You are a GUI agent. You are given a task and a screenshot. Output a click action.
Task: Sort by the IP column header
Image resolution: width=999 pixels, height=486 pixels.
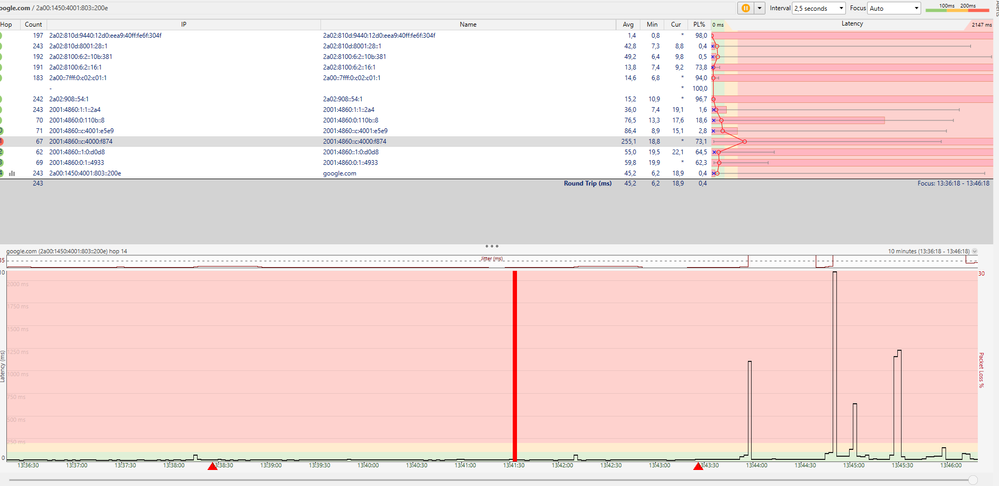(183, 24)
